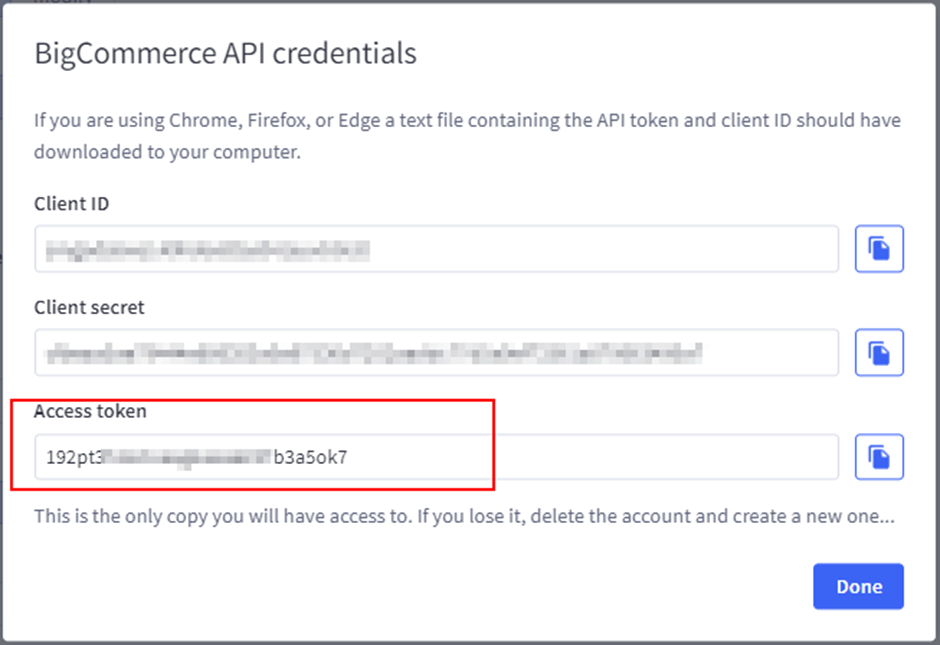Click empty space right of Client ID value
Screen dimensions: 940x645
[600, 249]
